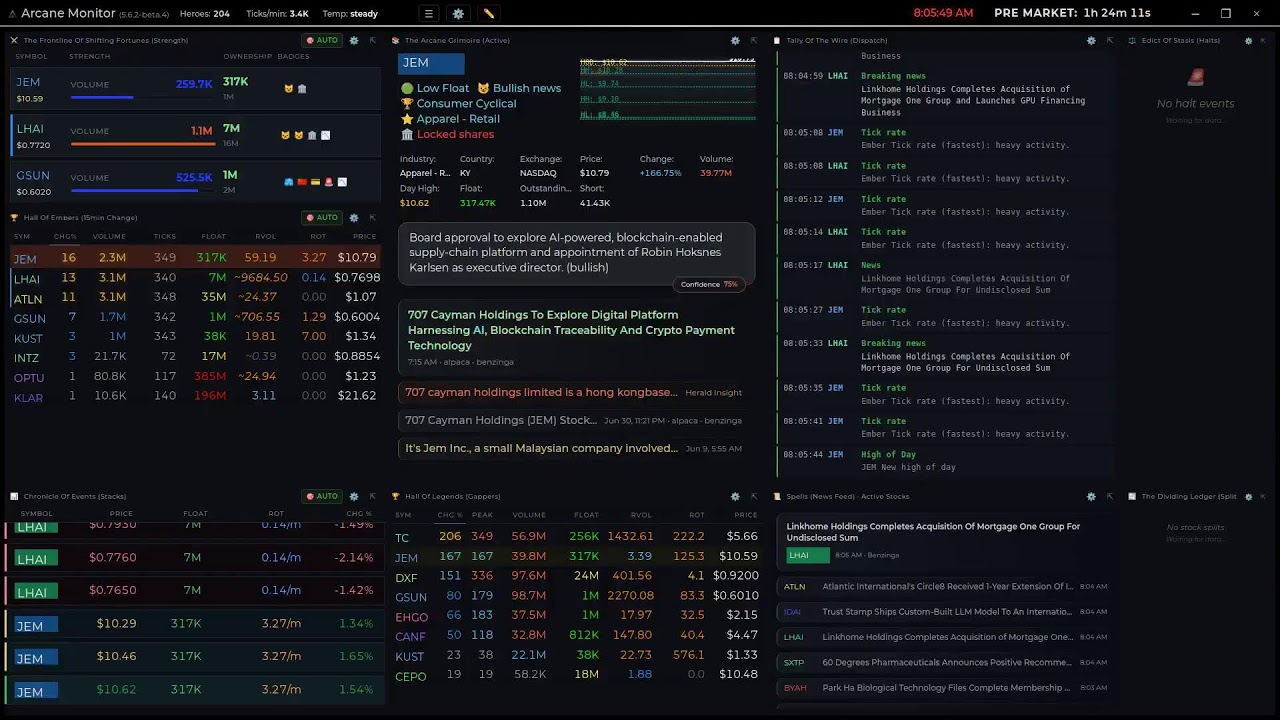Click the pencil edit-layout icon
The height and width of the screenshot is (720, 1280).
point(488,14)
